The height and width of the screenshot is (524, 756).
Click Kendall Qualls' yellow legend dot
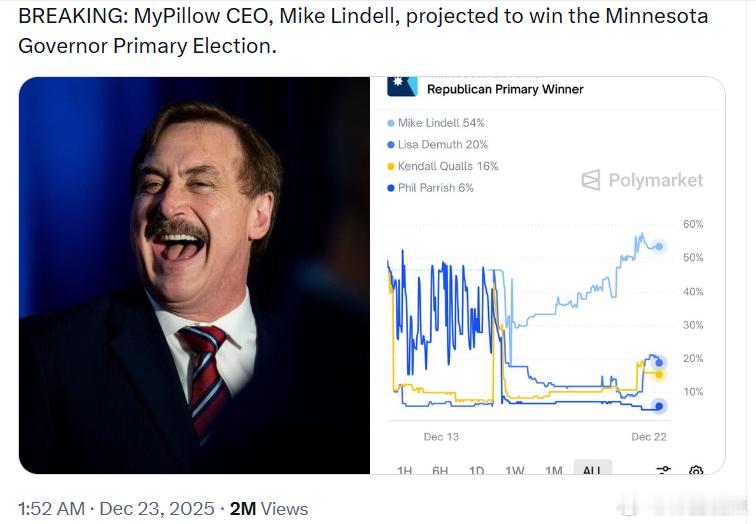tap(390, 166)
